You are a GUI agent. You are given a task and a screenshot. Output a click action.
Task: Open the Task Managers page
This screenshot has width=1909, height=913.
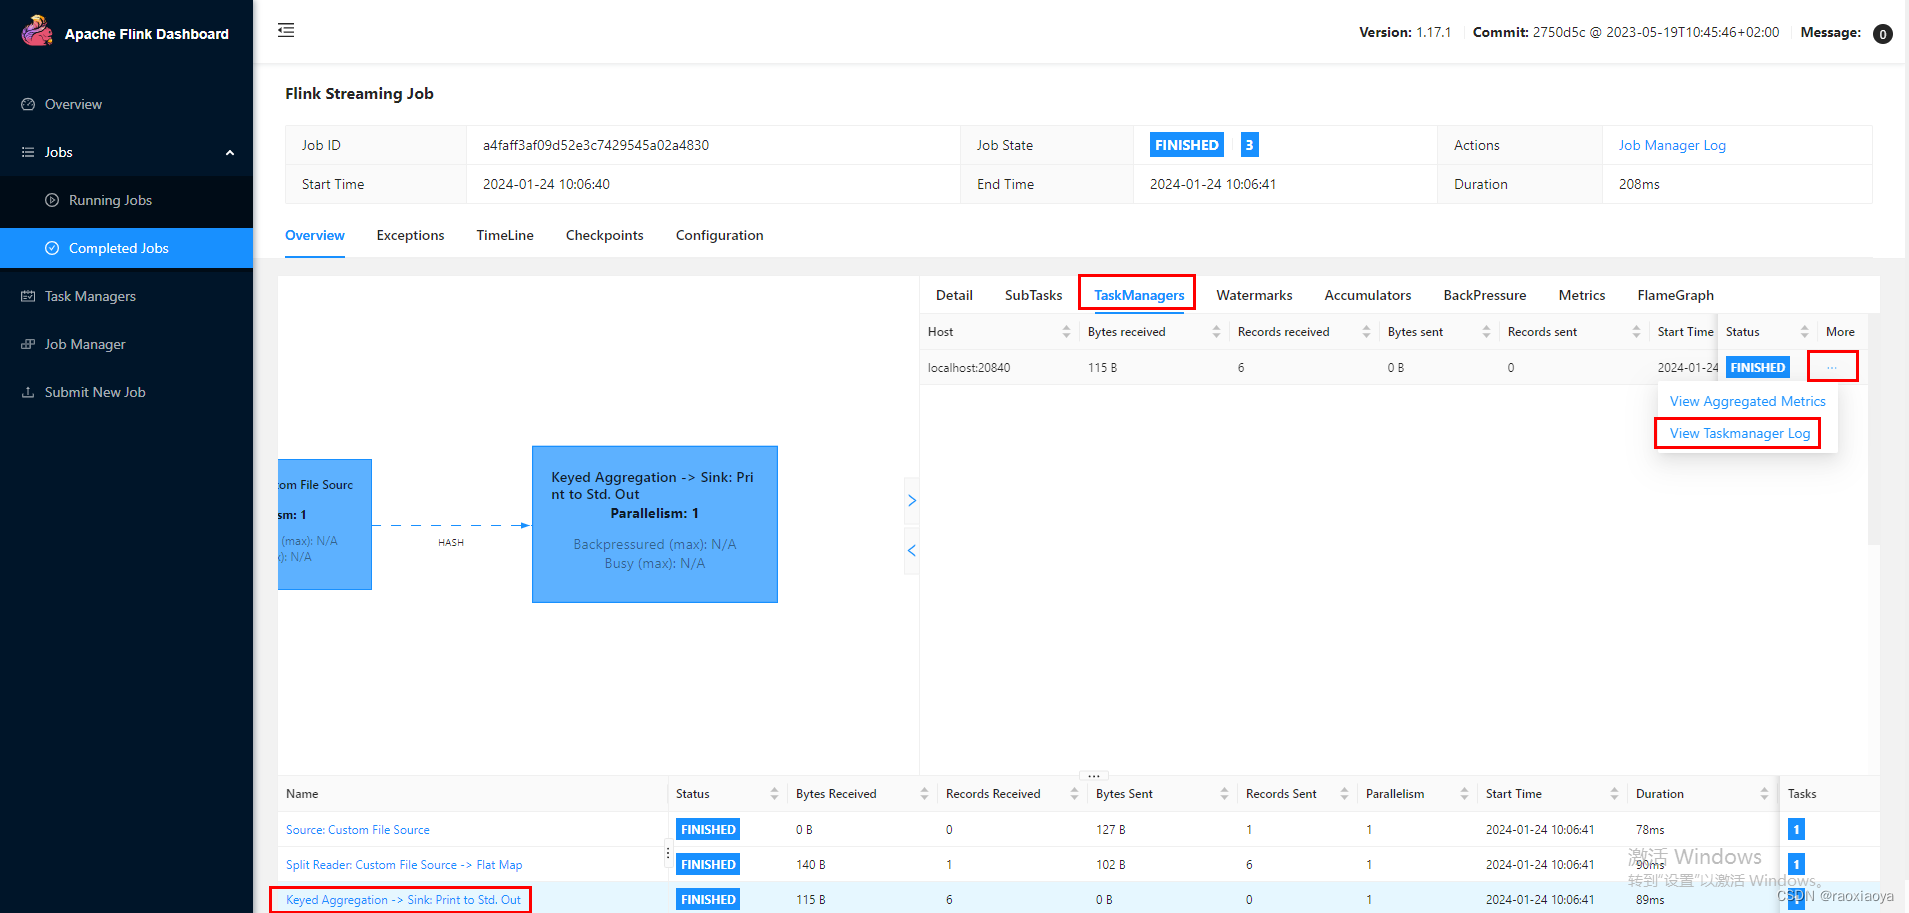90,296
